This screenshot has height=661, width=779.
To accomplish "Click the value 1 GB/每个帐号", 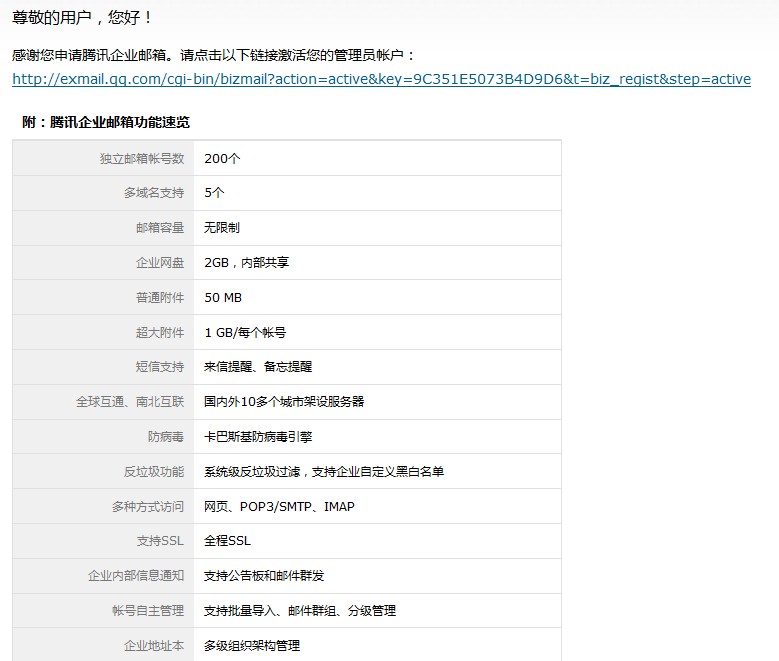I will [245, 332].
